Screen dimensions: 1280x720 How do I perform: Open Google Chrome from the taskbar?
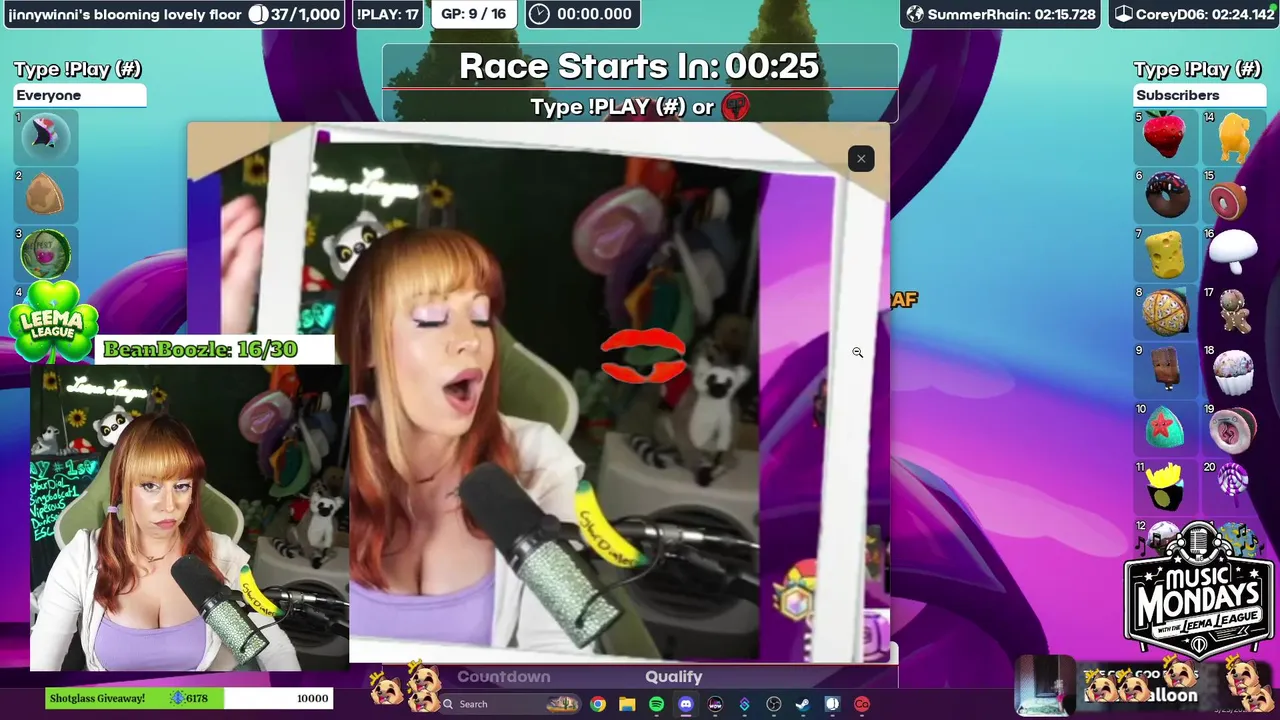598,704
